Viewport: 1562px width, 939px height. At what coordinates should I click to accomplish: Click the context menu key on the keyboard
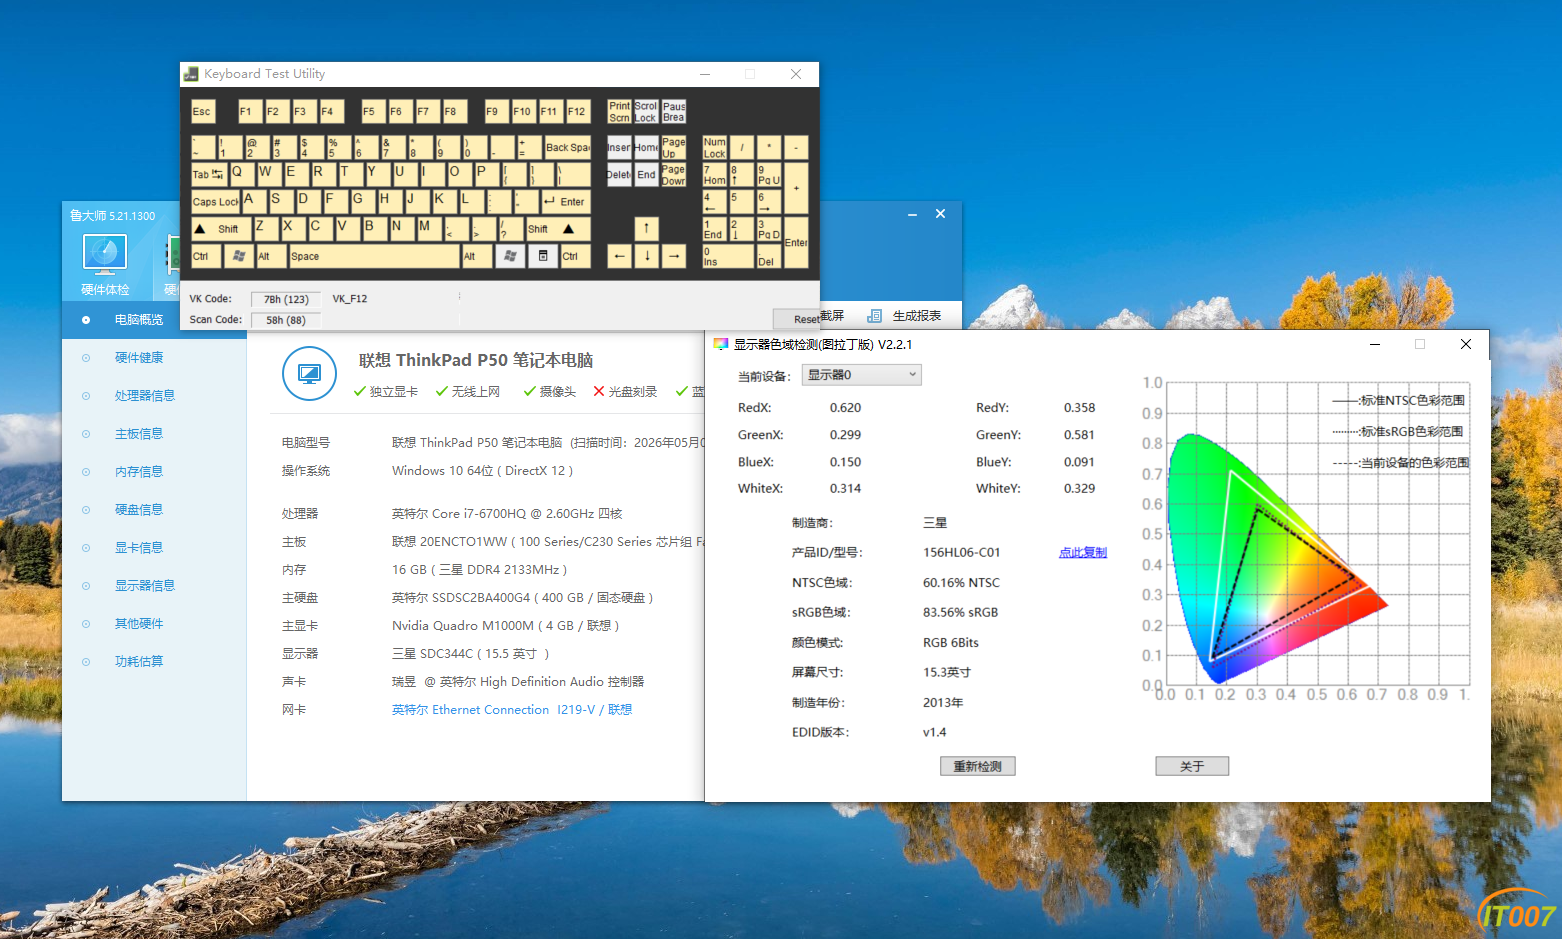tap(543, 256)
